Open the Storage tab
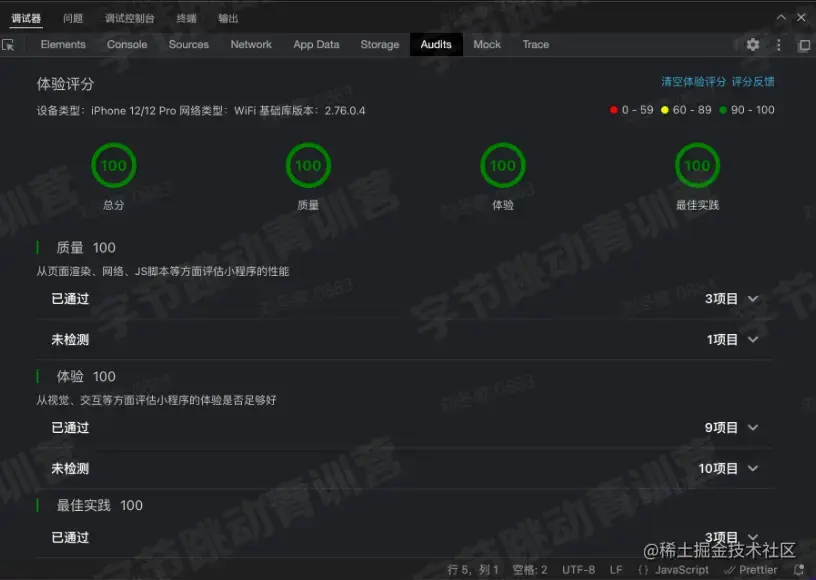 tap(380, 45)
